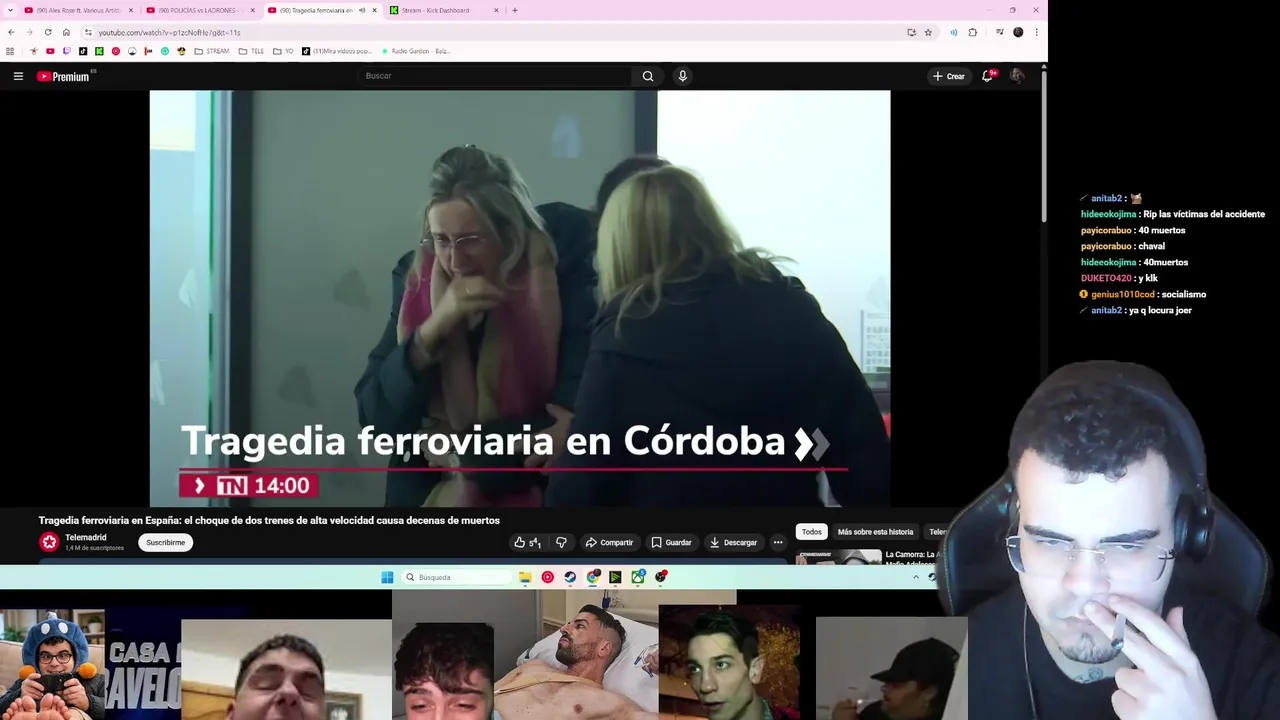Close the Kick Dashboard tab
Image resolution: width=1280 pixels, height=720 pixels.
(x=496, y=10)
